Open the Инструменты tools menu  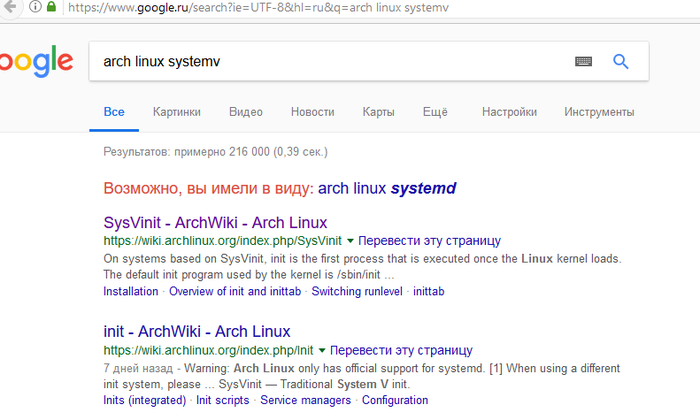coord(599,112)
